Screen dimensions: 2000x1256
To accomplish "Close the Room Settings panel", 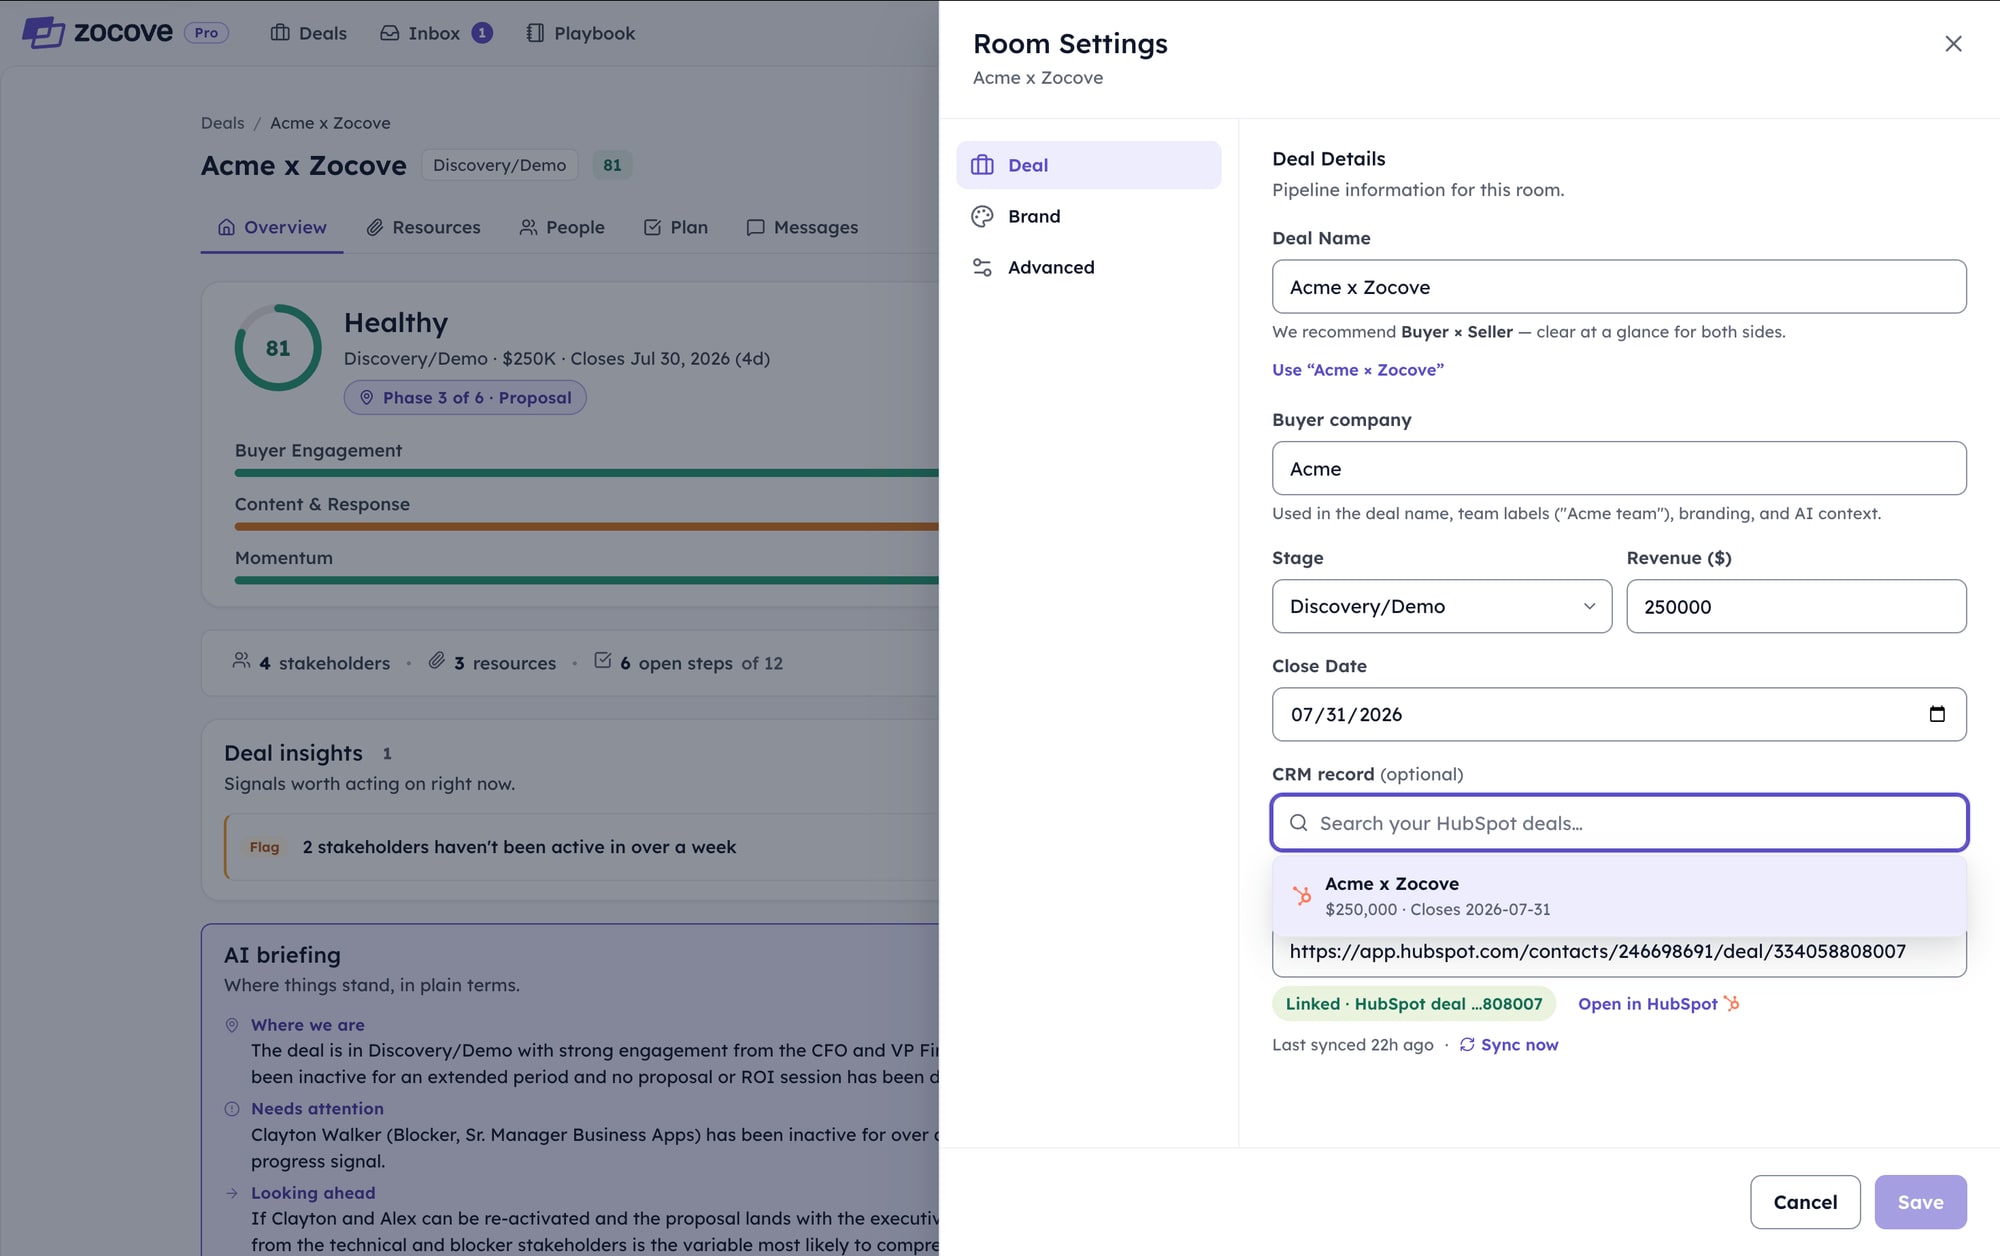I will [1953, 44].
